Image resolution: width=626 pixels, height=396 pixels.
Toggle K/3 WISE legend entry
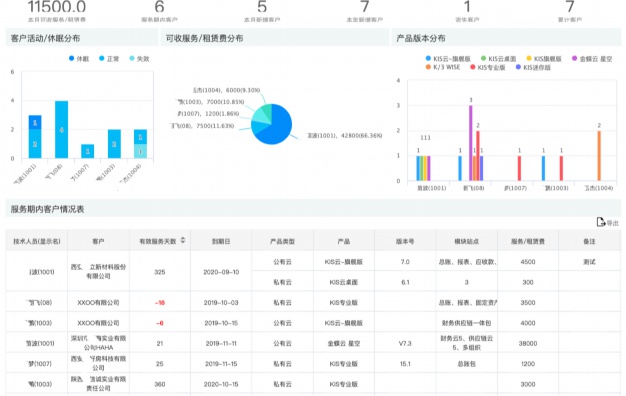click(443, 67)
